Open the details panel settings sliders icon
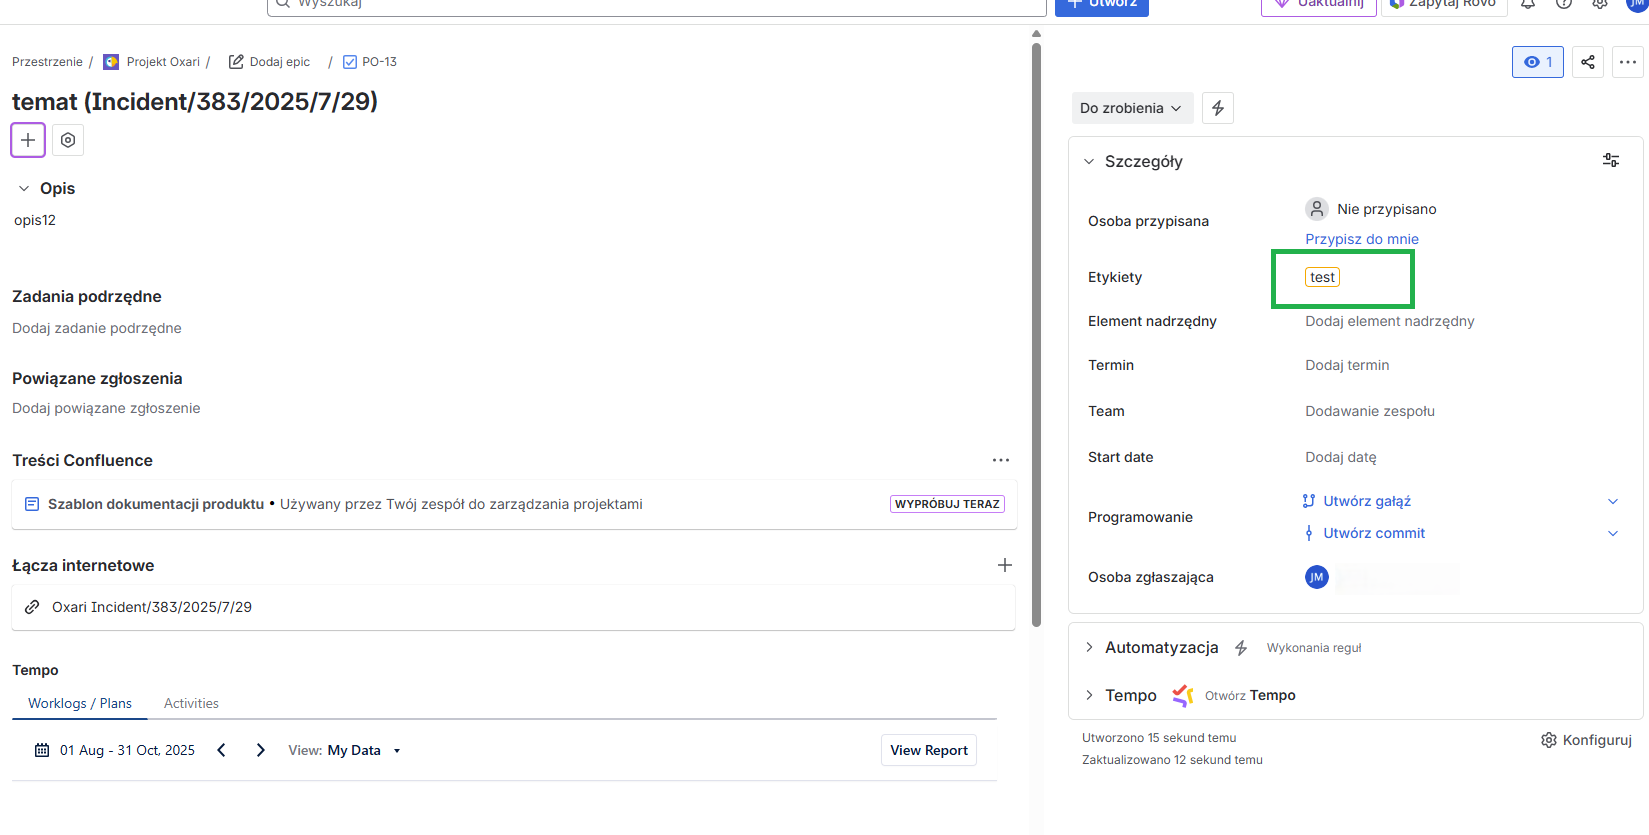The image size is (1649, 835). coord(1610,160)
